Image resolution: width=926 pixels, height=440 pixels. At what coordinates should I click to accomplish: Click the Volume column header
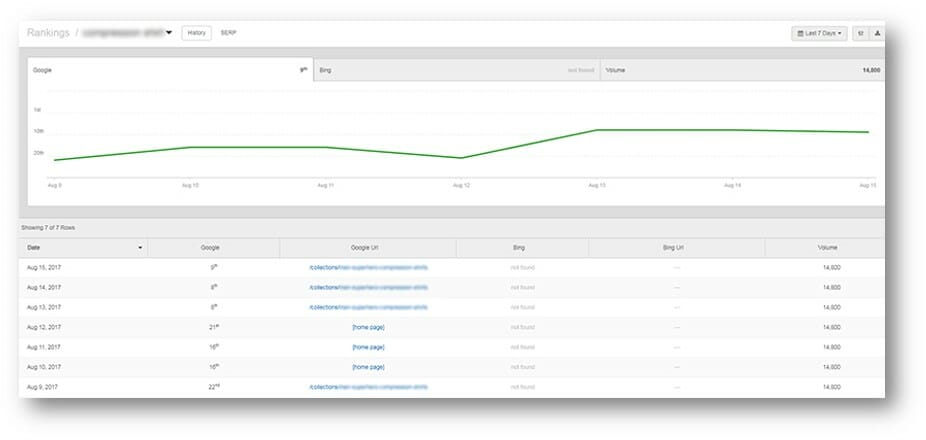point(826,247)
